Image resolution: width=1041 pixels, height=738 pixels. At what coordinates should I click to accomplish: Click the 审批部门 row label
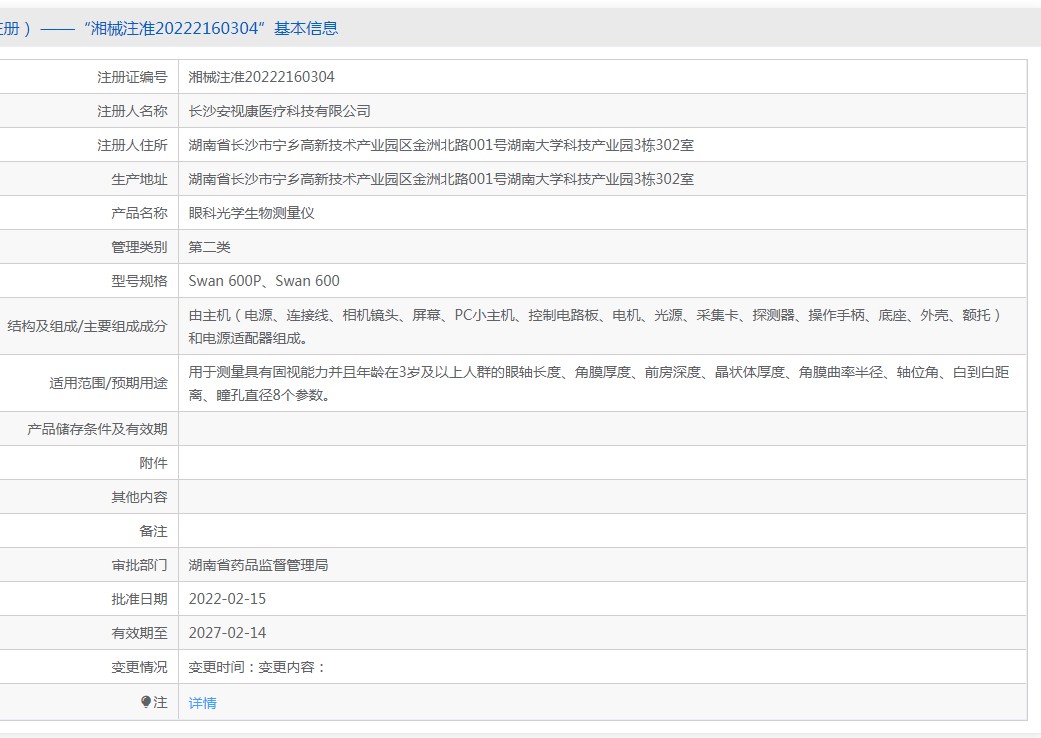click(x=139, y=565)
